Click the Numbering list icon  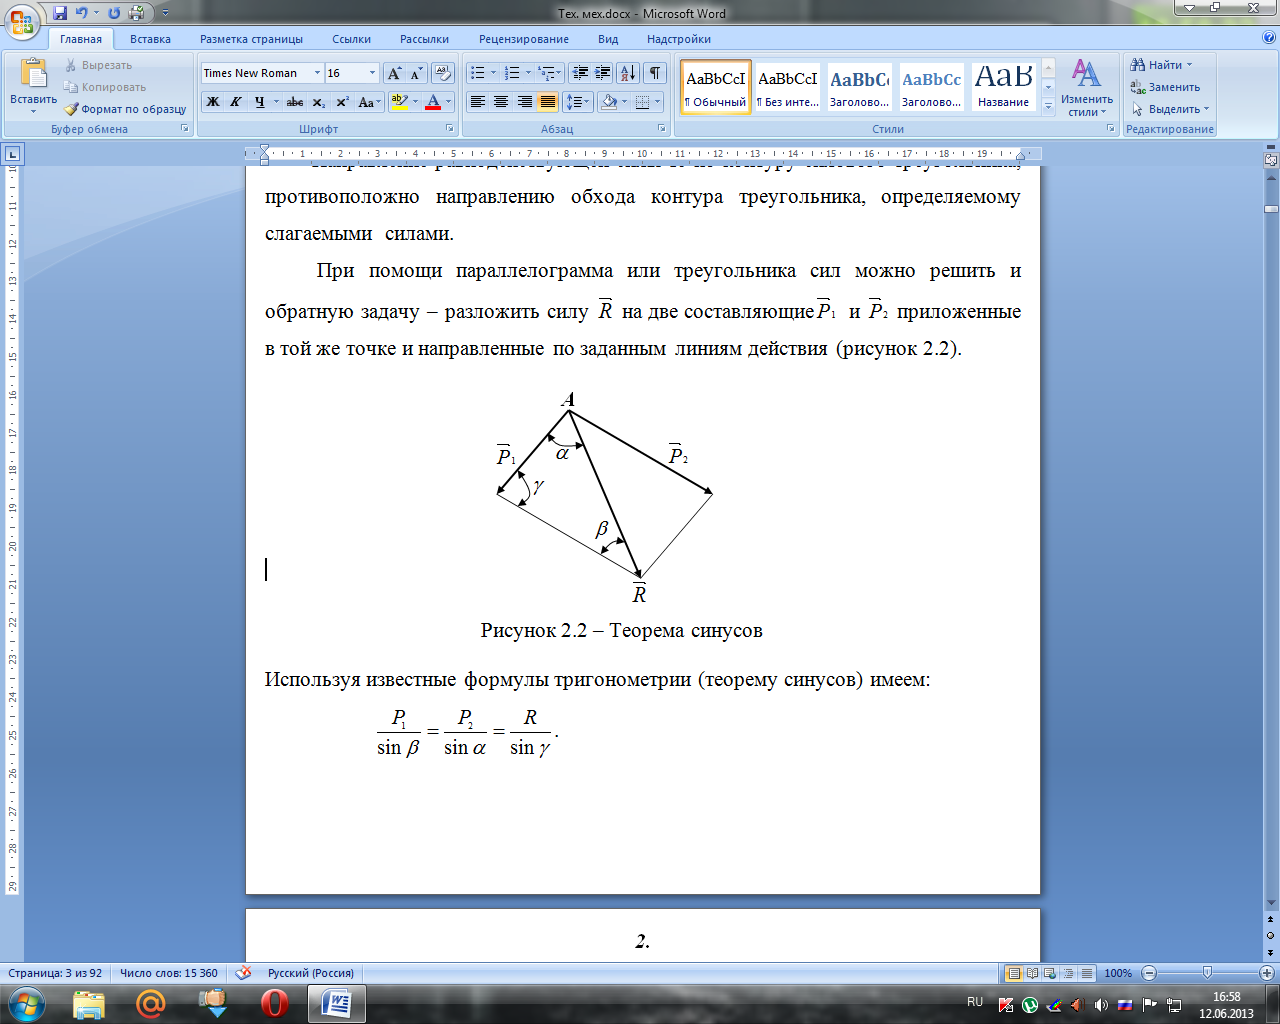click(512, 73)
